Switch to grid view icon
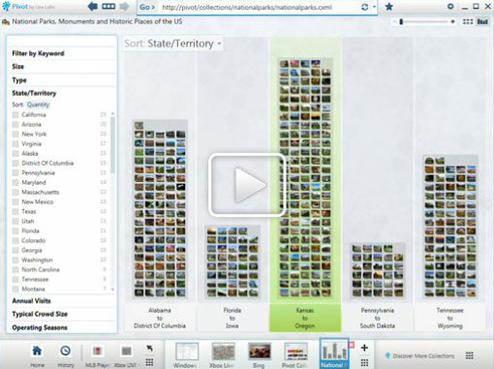This screenshot has height=369, width=494. tap(468, 22)
